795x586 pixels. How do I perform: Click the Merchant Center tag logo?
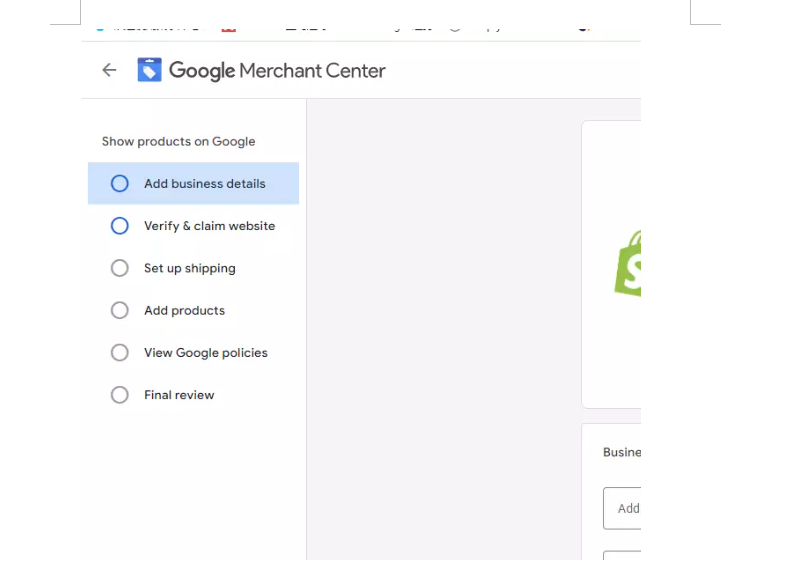pyautogui.click(x=150, y=70)
